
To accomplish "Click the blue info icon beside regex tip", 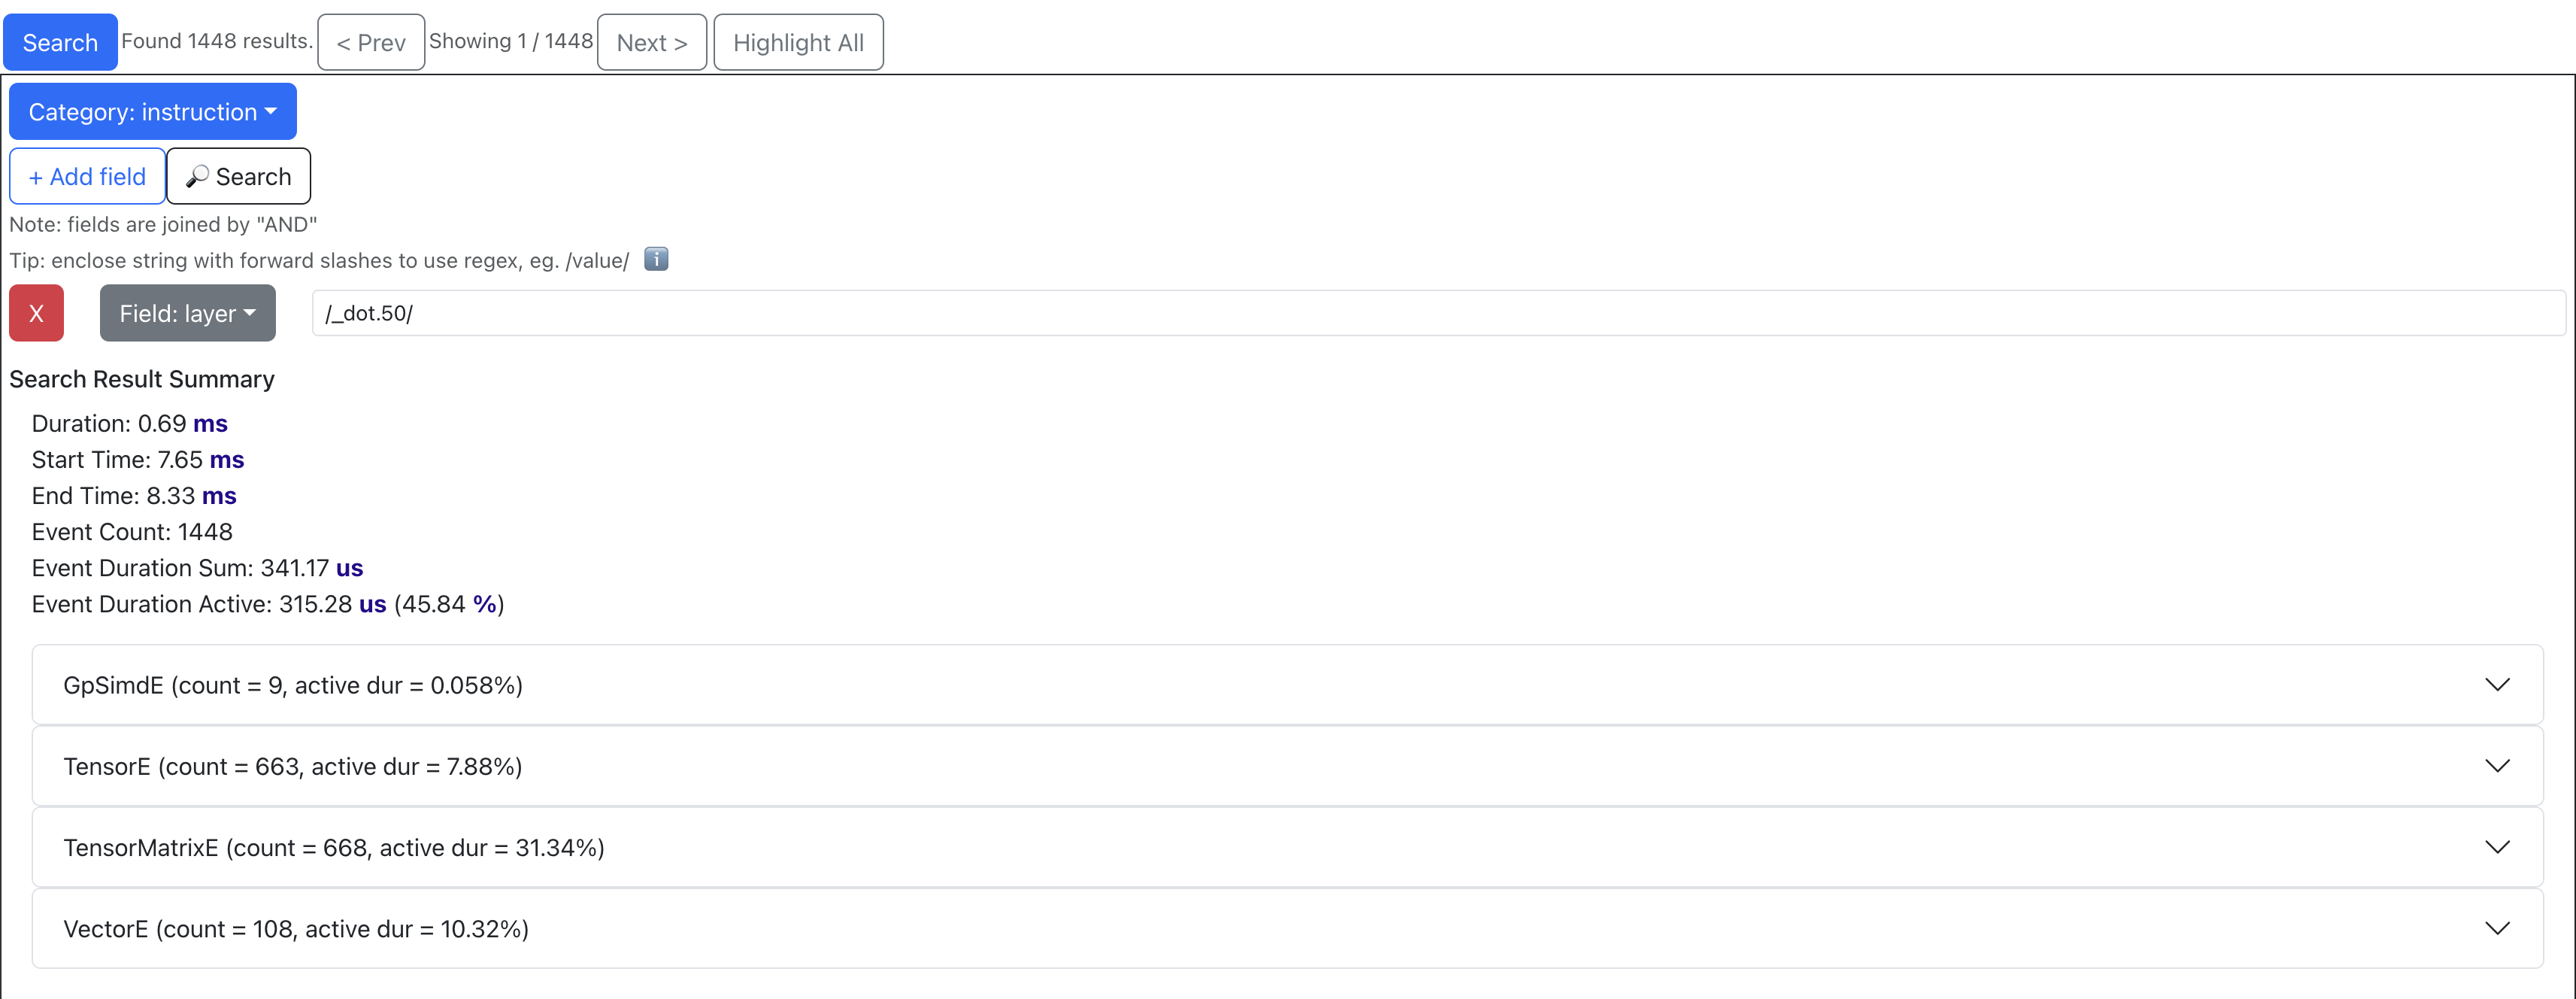I will [x=656, y=260].
